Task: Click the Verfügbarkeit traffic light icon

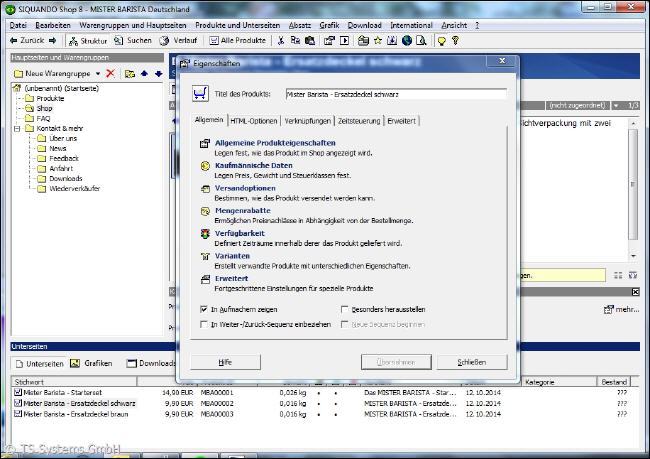Action: click(205, 234)
